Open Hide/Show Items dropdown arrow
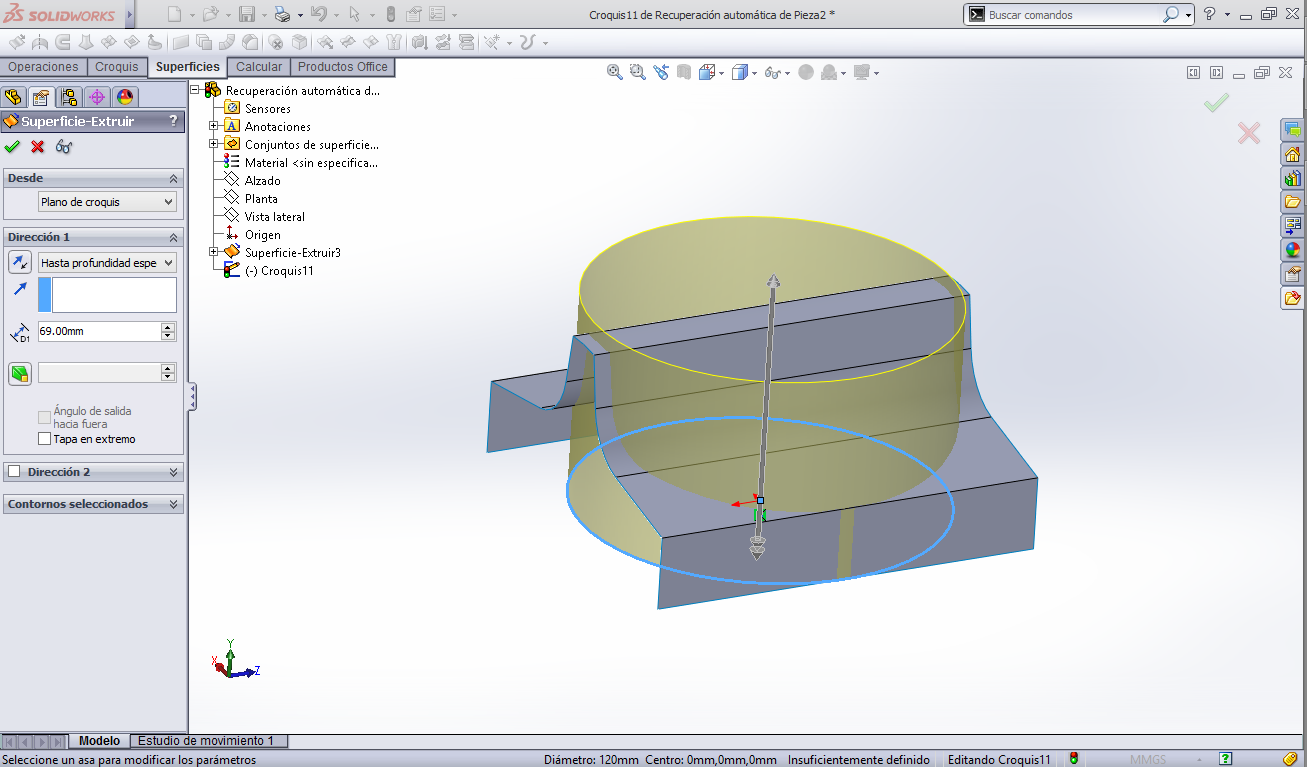This screenshot has height=767, width=1307. (787, 73)
